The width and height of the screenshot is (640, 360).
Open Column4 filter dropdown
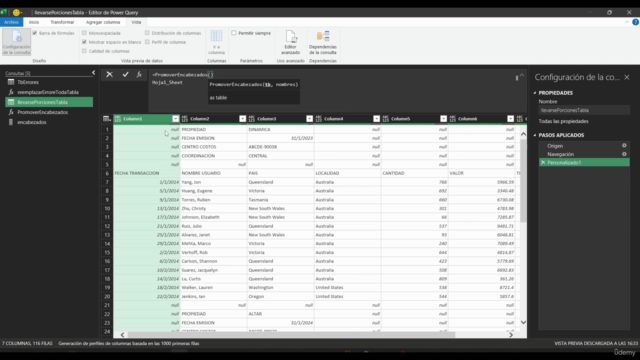(376, 119)
